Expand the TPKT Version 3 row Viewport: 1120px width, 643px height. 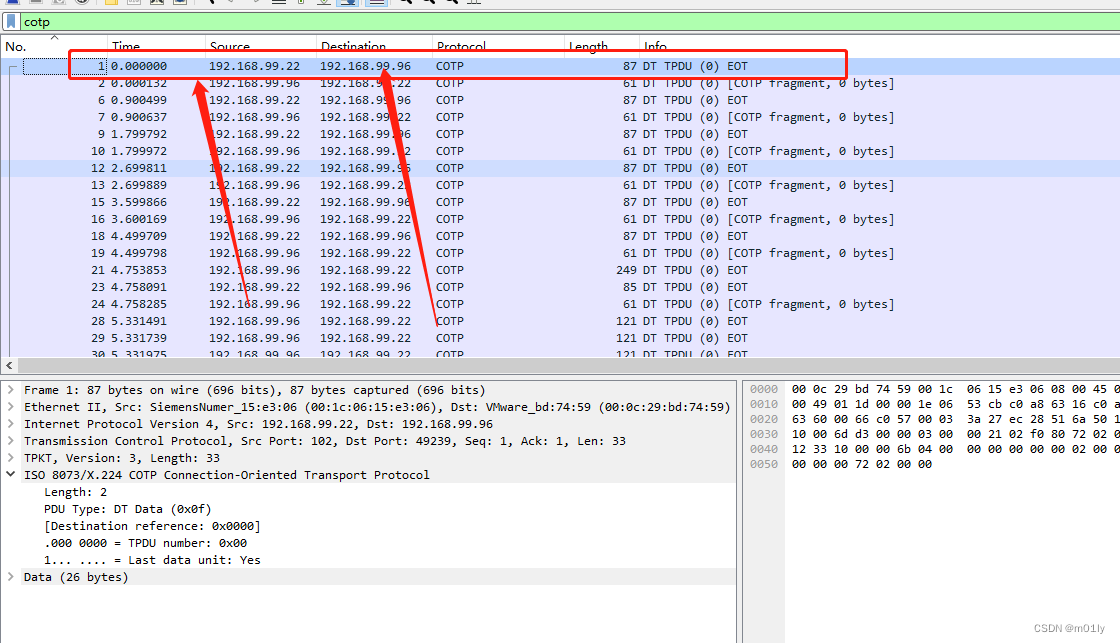point(11,458)
